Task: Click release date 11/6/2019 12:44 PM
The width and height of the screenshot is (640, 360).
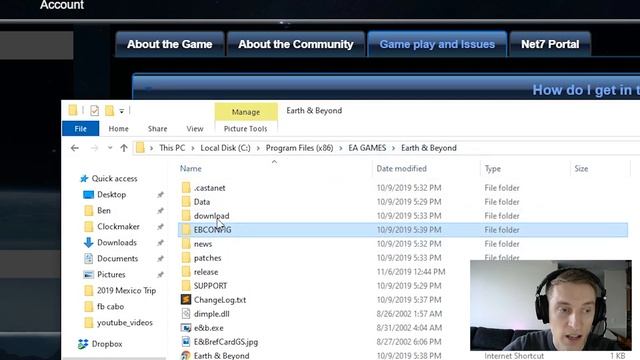Action: (x=411, y=272)
